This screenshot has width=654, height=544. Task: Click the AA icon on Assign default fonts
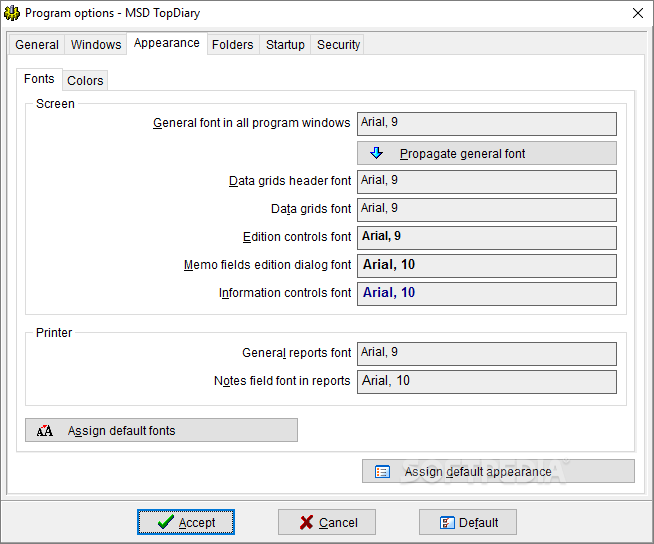pyautogui.click(x=45, y=431)
